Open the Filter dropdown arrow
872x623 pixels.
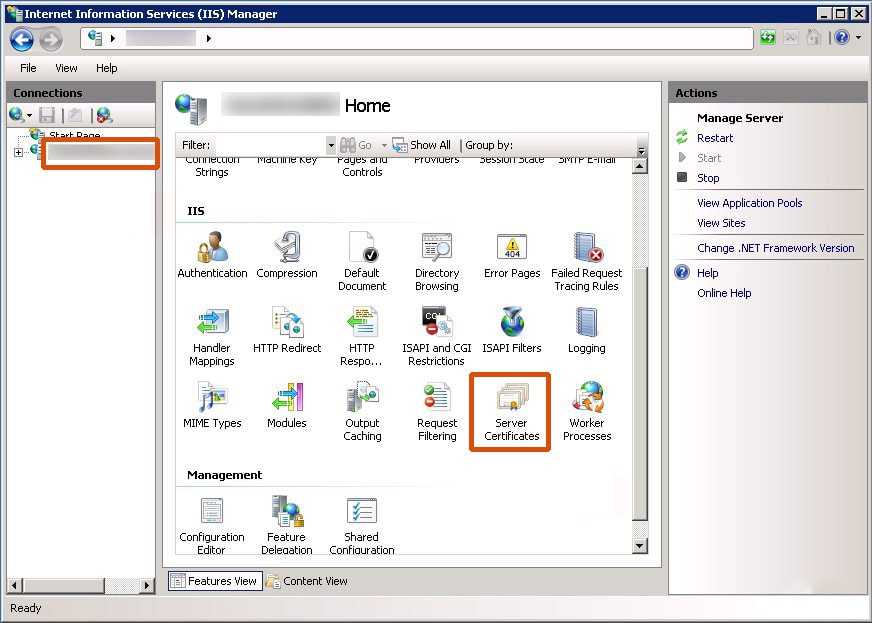pyautogui.click(x=331, y=145)
